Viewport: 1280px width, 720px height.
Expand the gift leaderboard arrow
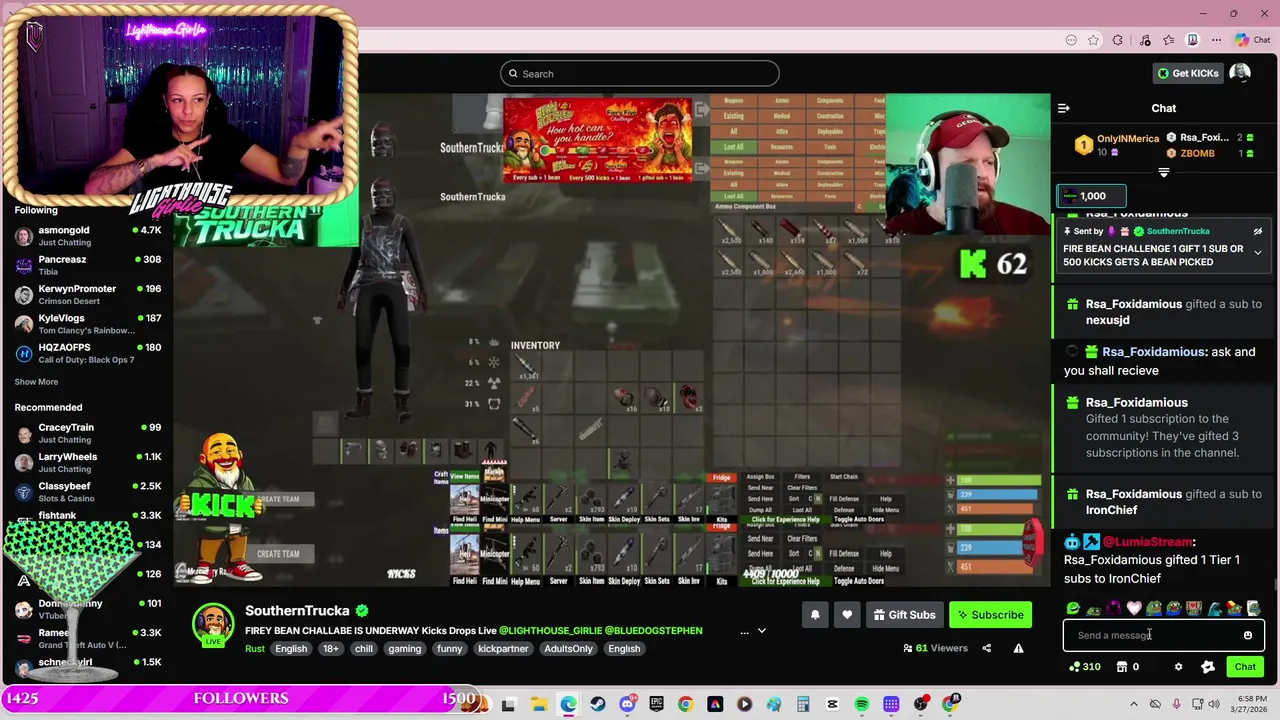(1163, 173)
